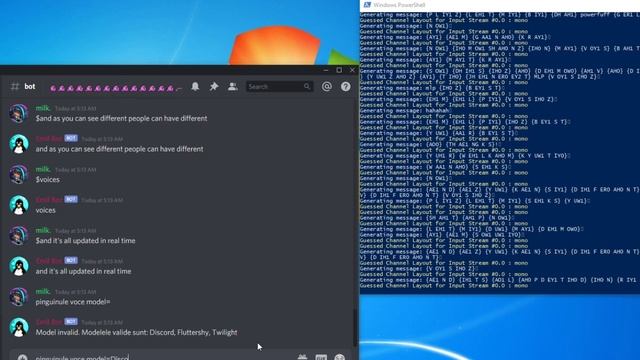This screenshot has height=360, width=640.
Task: Click 'Generating message: hahahah' line in PowerShell
Action: (405, 111)
